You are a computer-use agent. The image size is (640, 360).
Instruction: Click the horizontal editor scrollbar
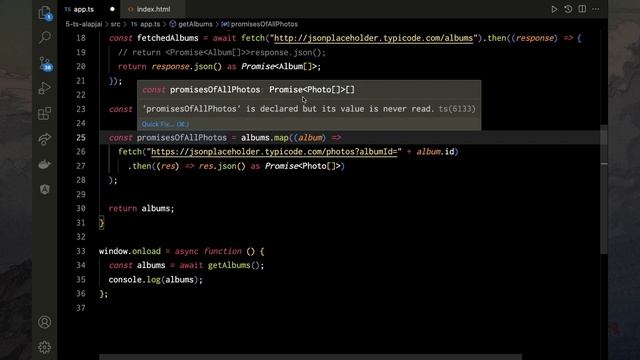[310, 357]
